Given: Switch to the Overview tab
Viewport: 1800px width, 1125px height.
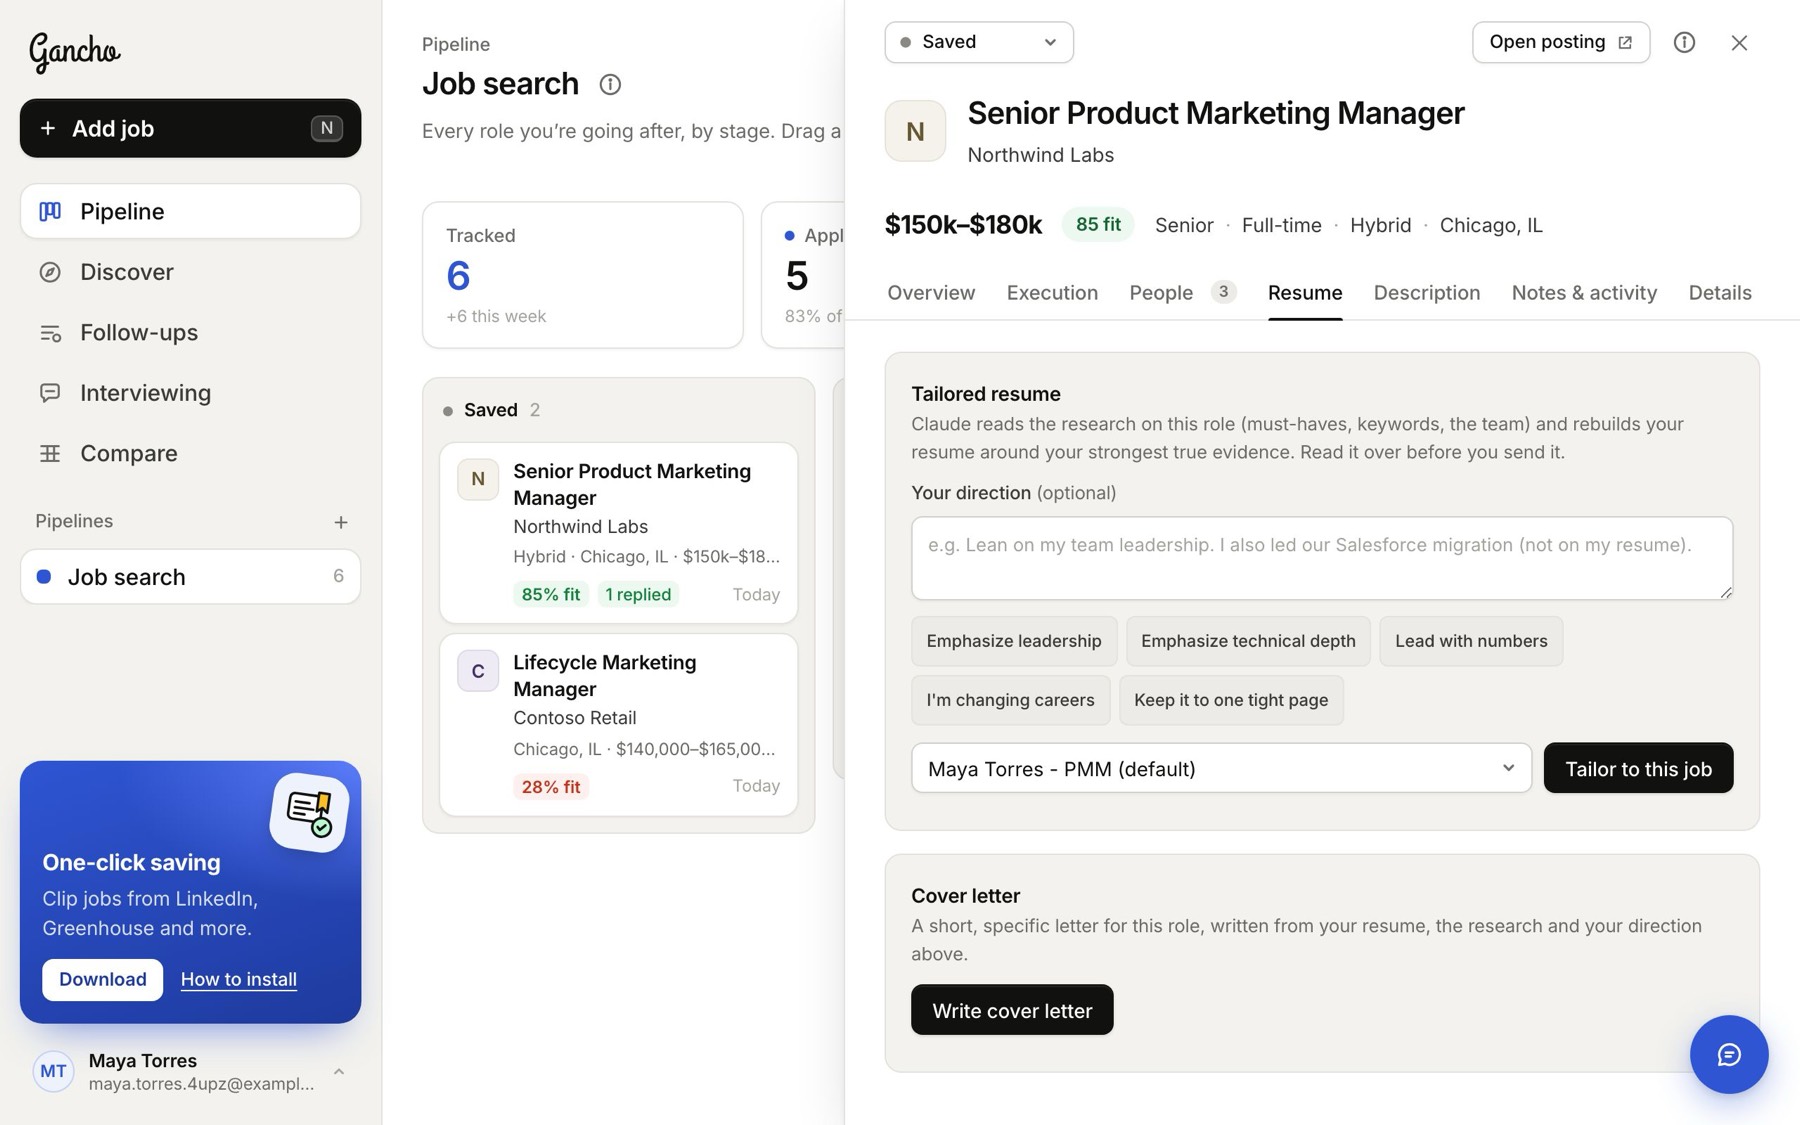Looking at the screenshot, I should [x=931, y=293].
